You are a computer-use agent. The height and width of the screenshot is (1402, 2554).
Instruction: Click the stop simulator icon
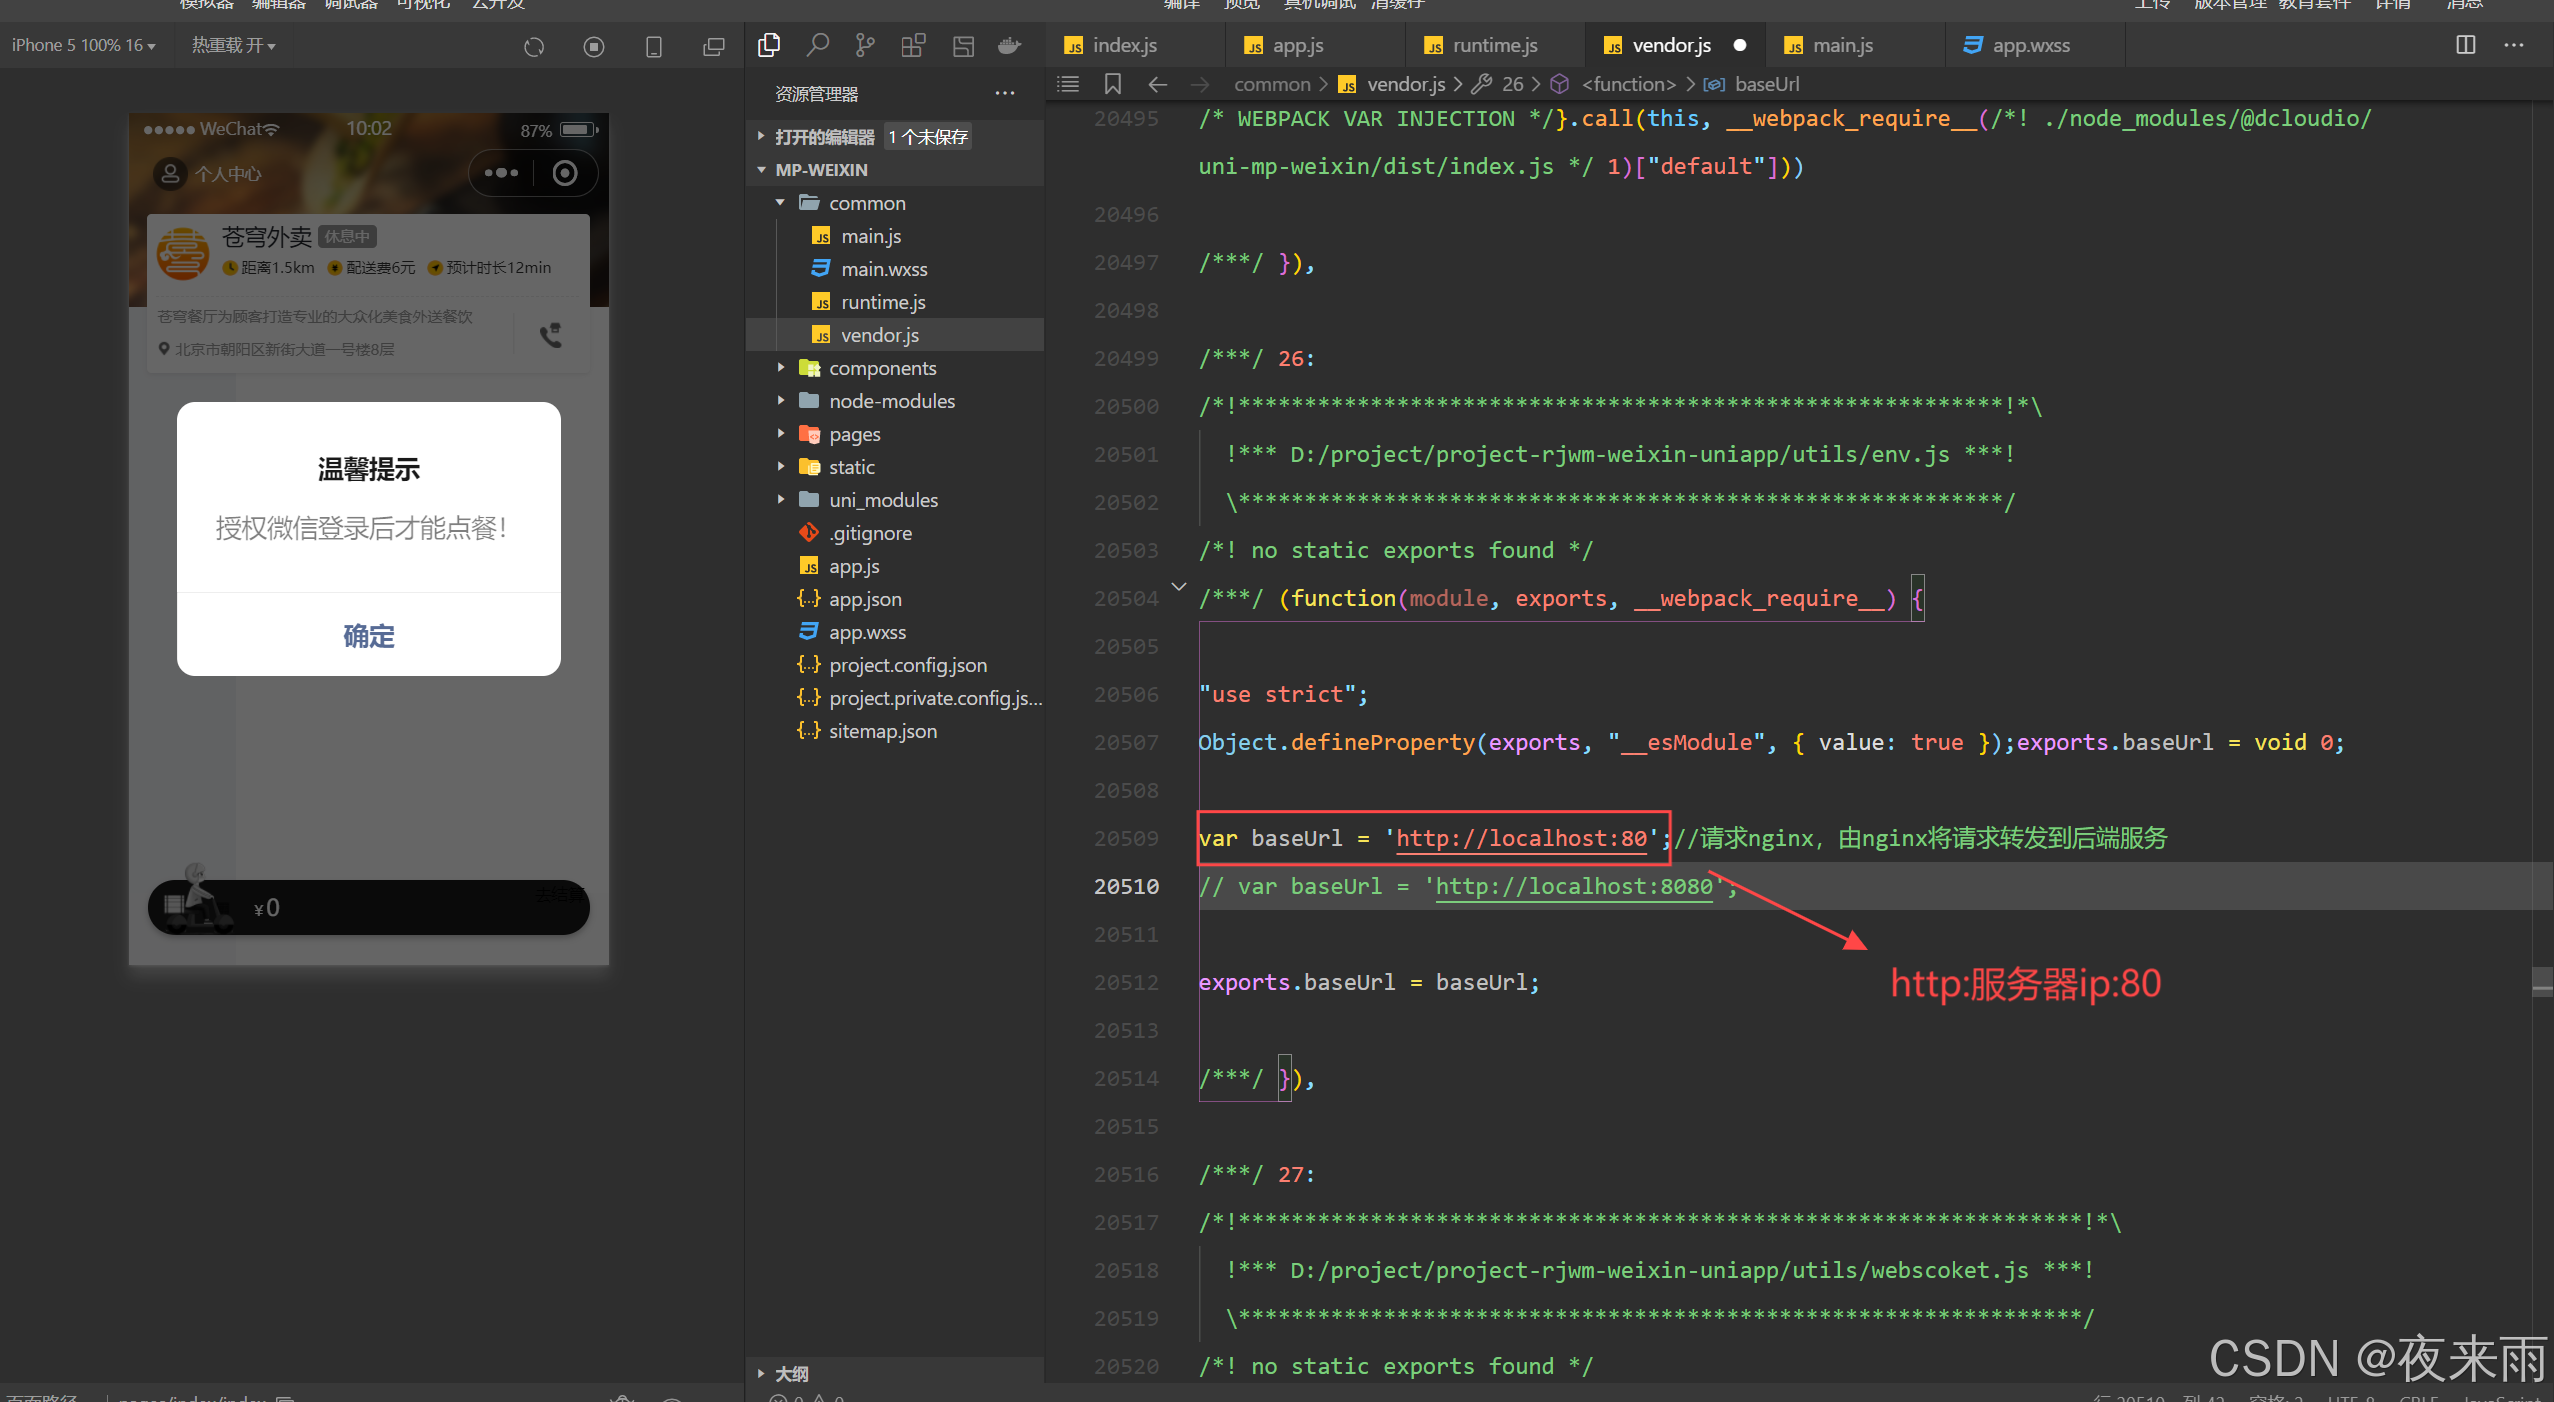[x=594, y=46]
